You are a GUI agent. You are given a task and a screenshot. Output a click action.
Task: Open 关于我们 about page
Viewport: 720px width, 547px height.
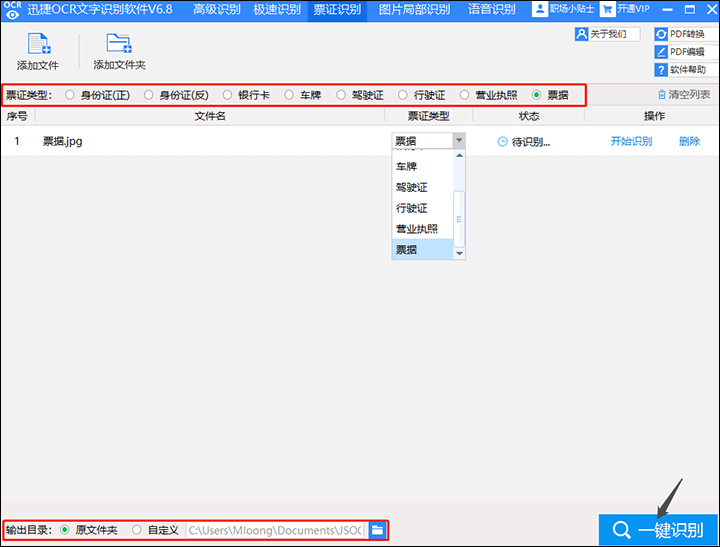[x=607, y=34]
